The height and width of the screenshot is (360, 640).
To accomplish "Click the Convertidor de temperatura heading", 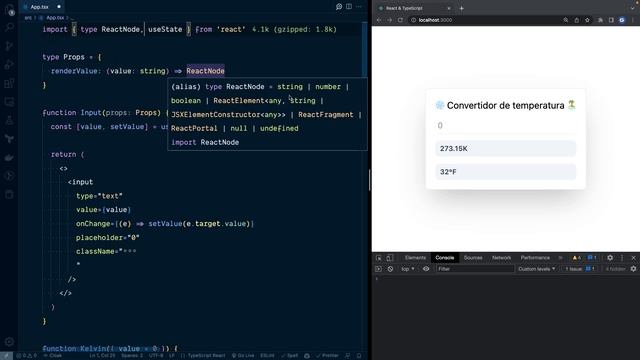I will tap(505, 106).
